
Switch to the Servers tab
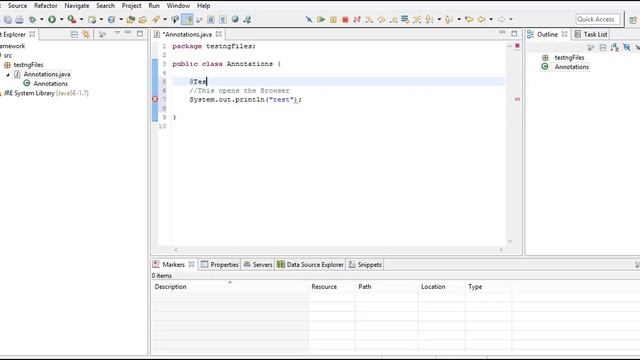coord(258,264)
